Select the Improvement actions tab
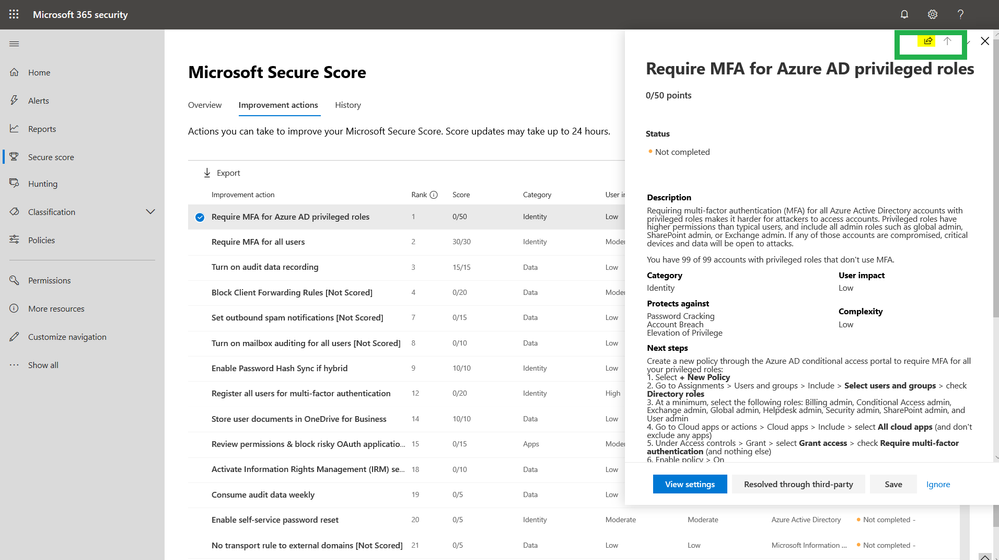 coord(278,105)
